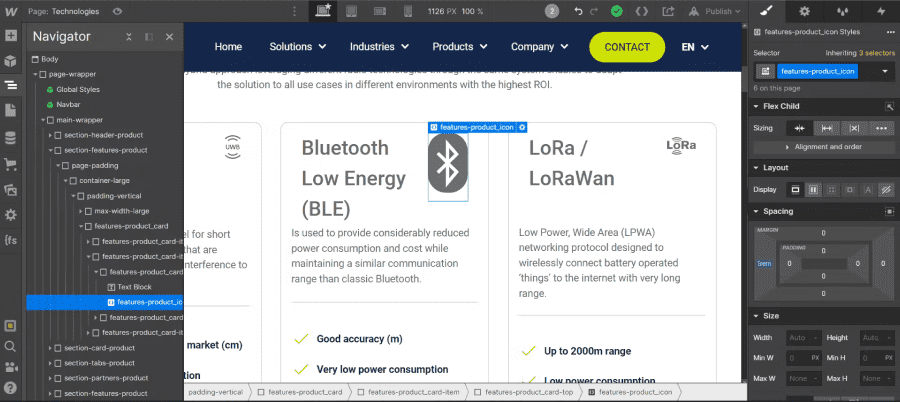Switch to Mobile portrait breakpoint
This screenshot has width=900, height=402.
point(408,11)
